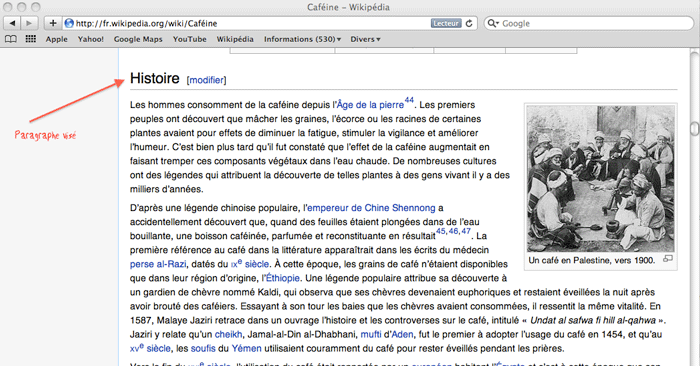The width and height of the screenshot is (700, 366).
Task: Open the IXe siècle link
Action: pos(250,264)
